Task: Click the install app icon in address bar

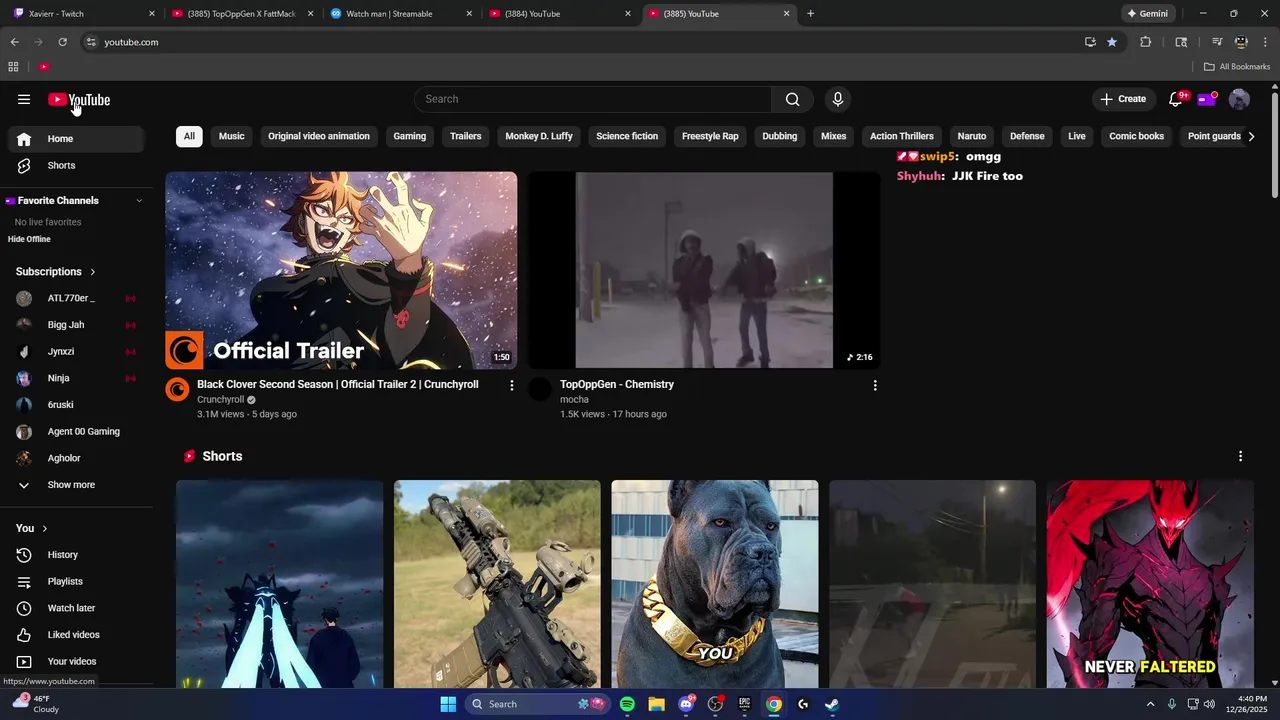Action: tap(1090, 42)
